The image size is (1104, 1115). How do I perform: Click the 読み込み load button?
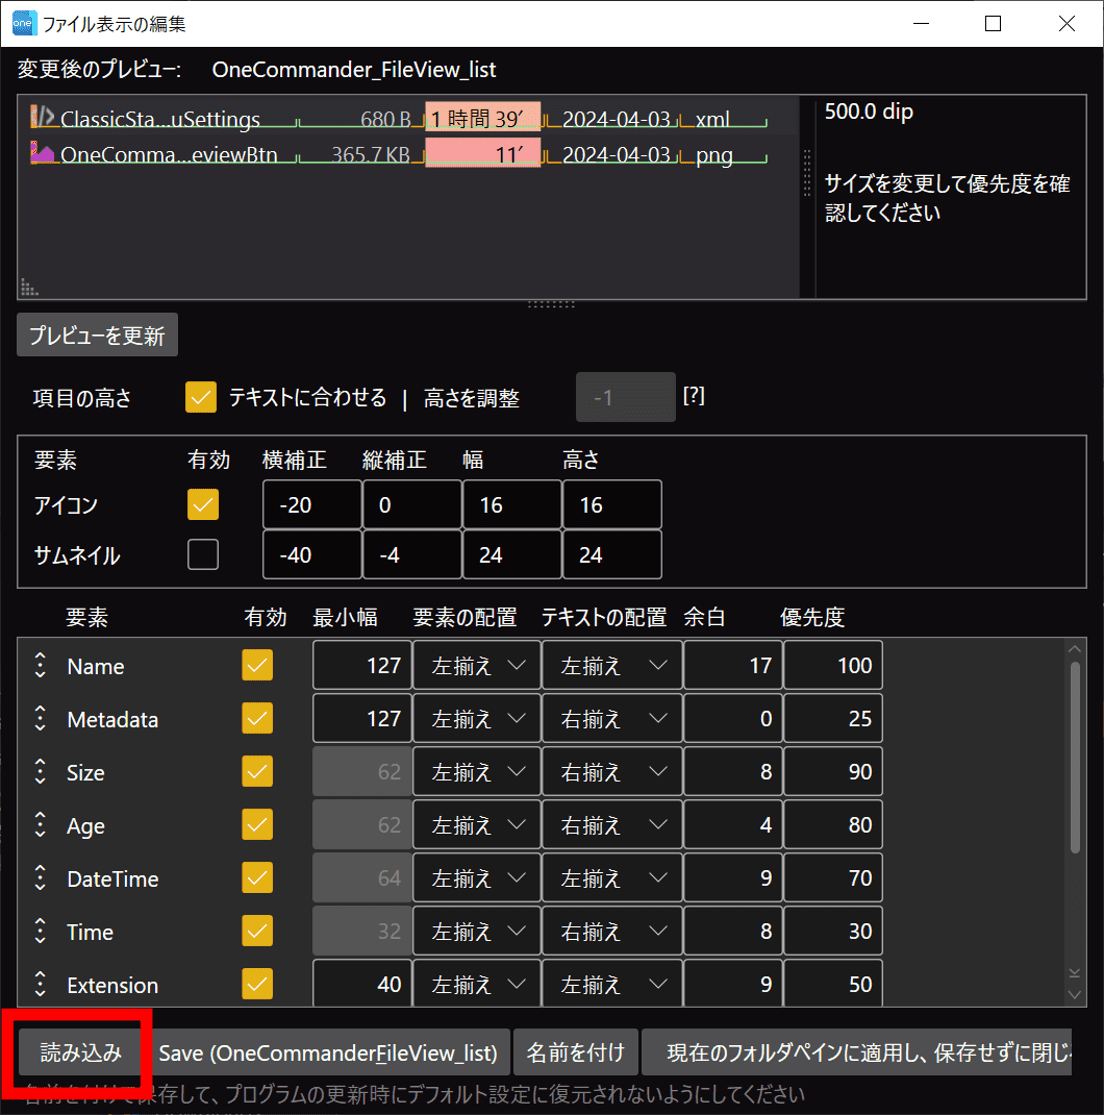pyautogui.click(x=80, y=1052)
